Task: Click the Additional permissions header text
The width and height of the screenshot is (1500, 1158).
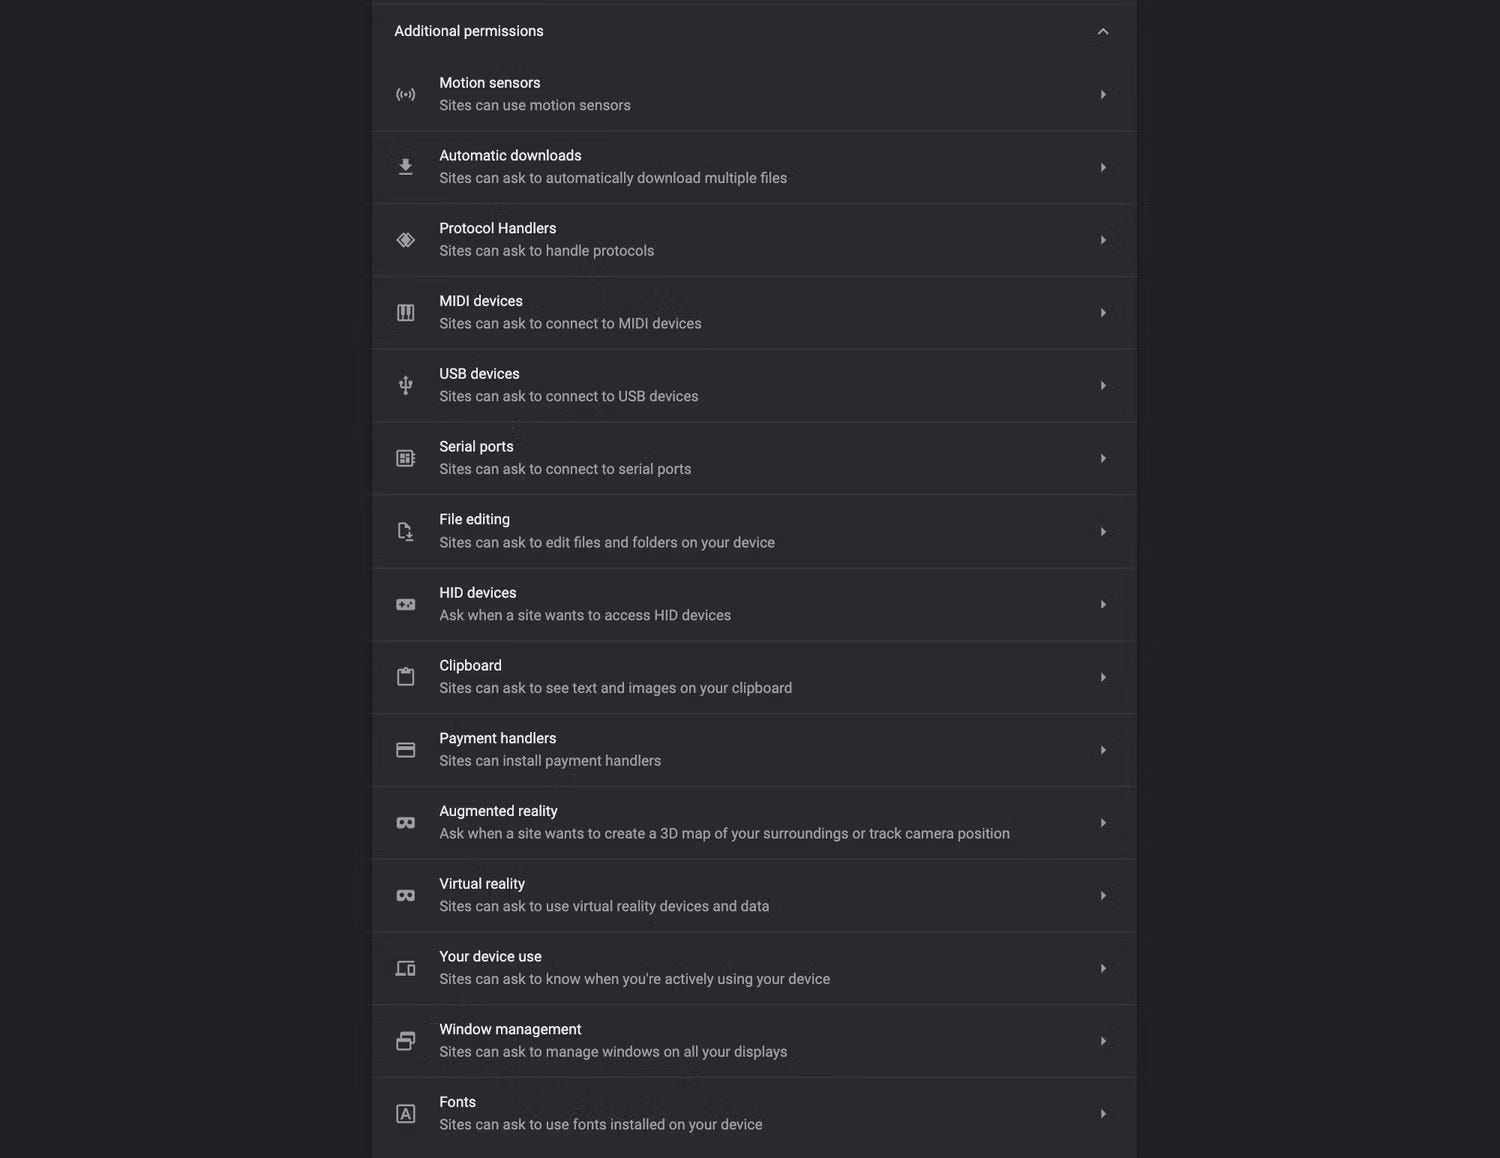Action: (469, 31)
